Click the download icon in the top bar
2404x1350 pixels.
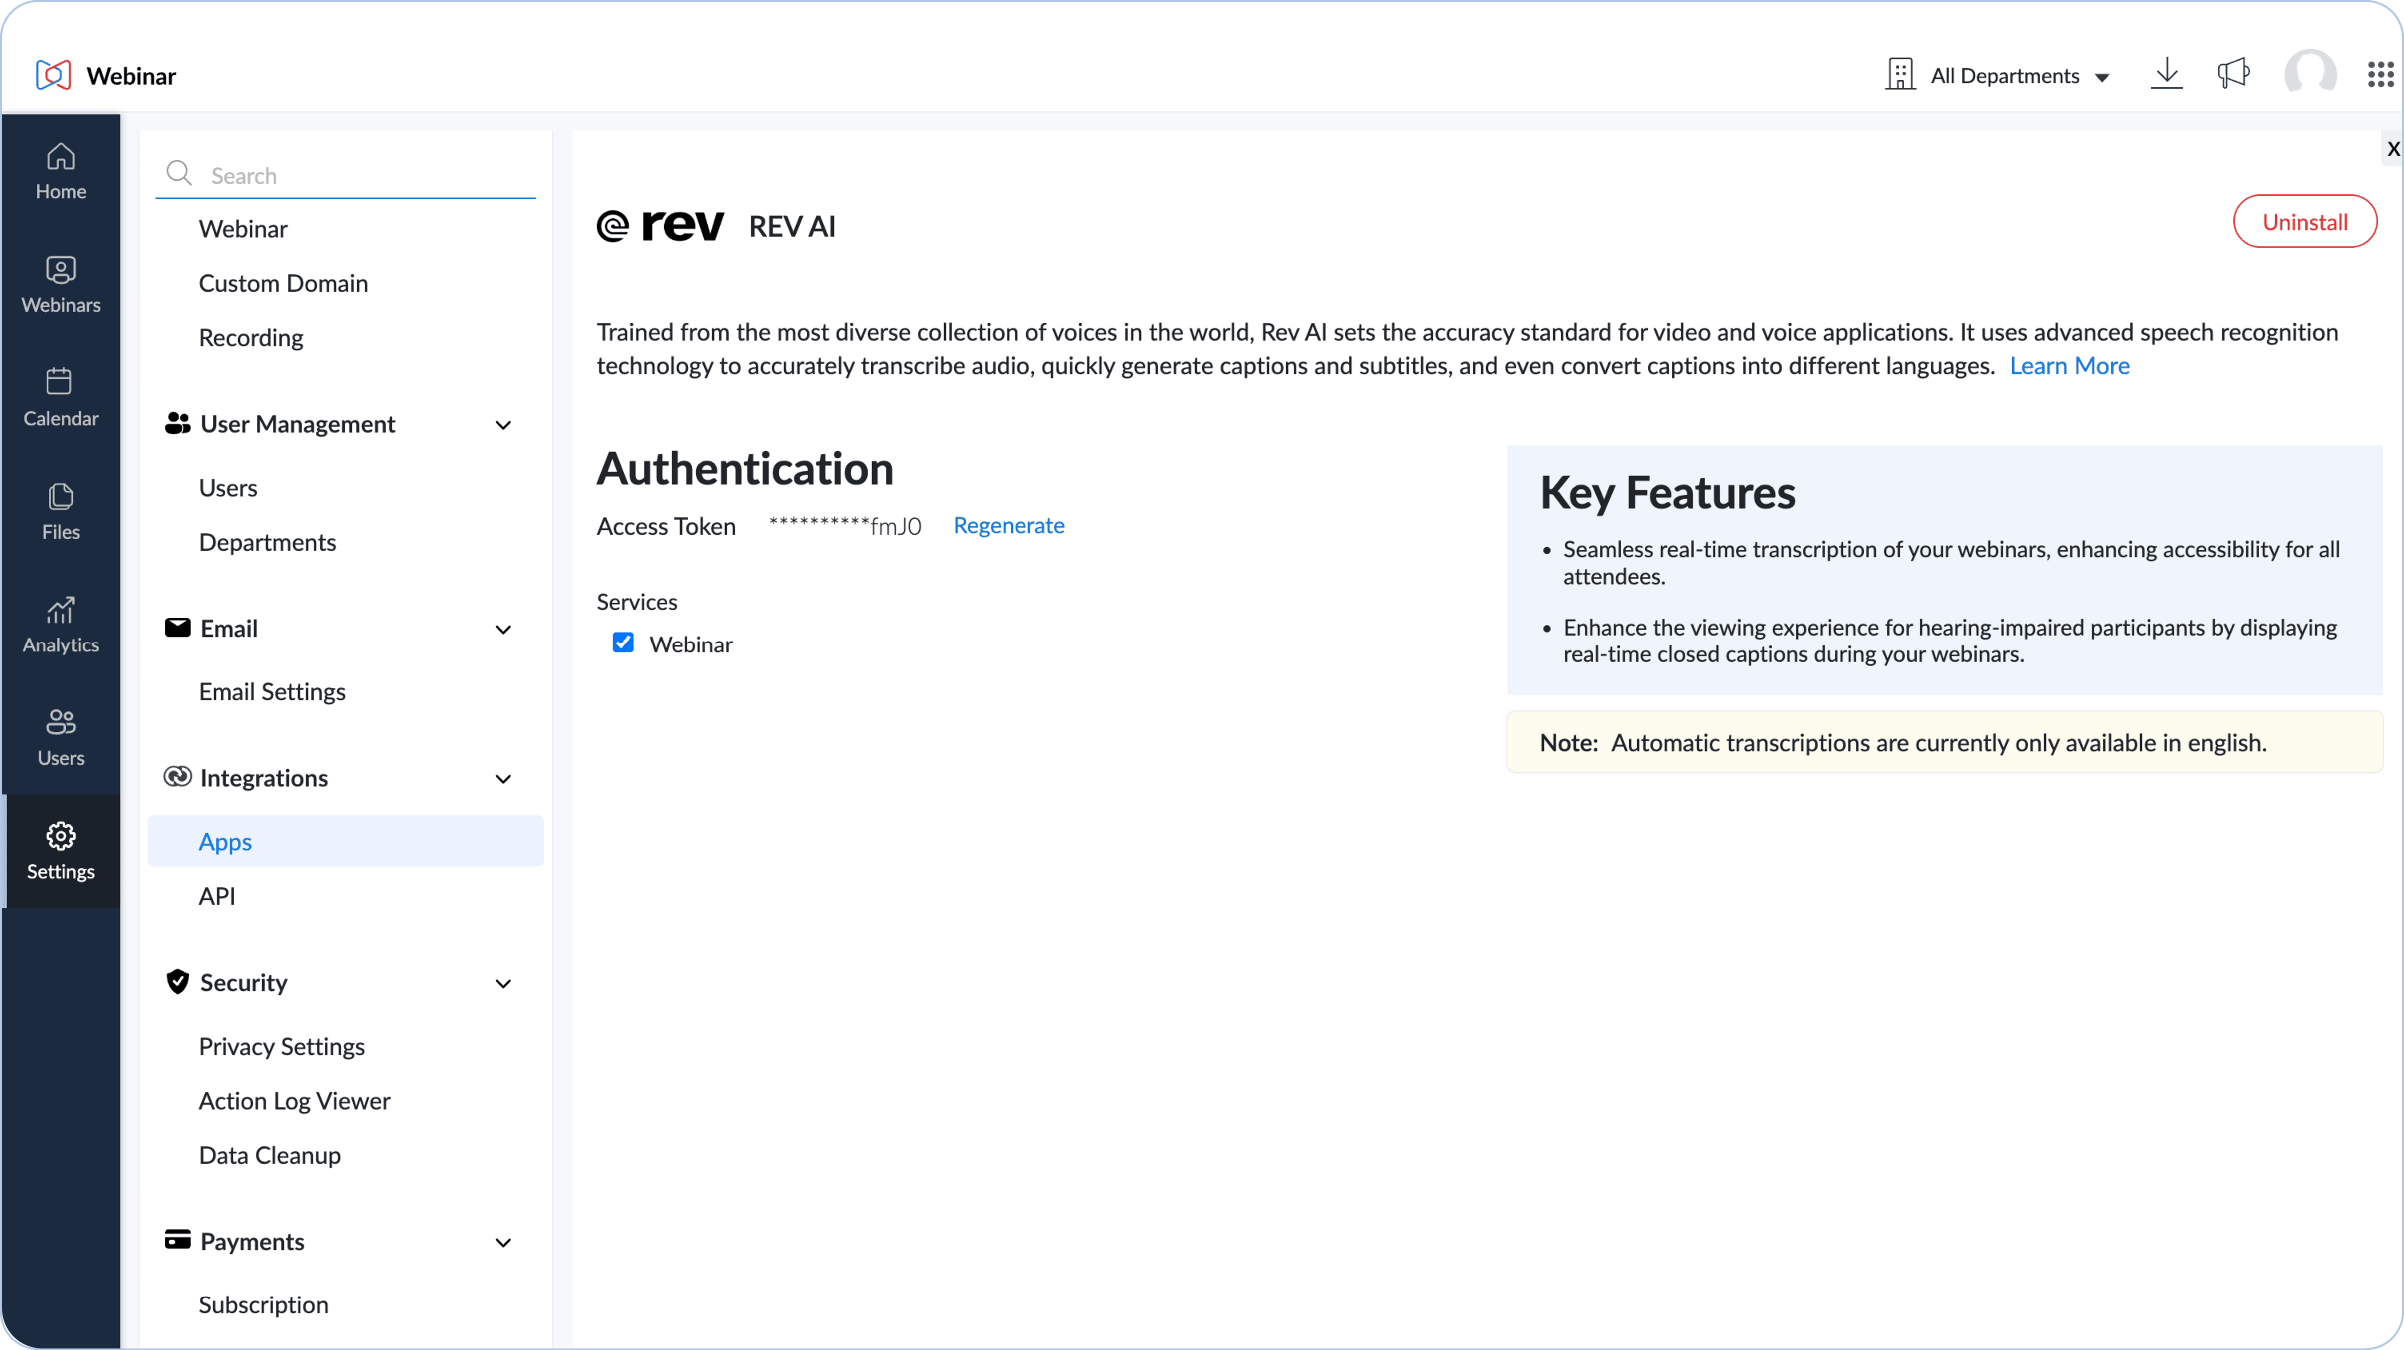point(2166,73)
